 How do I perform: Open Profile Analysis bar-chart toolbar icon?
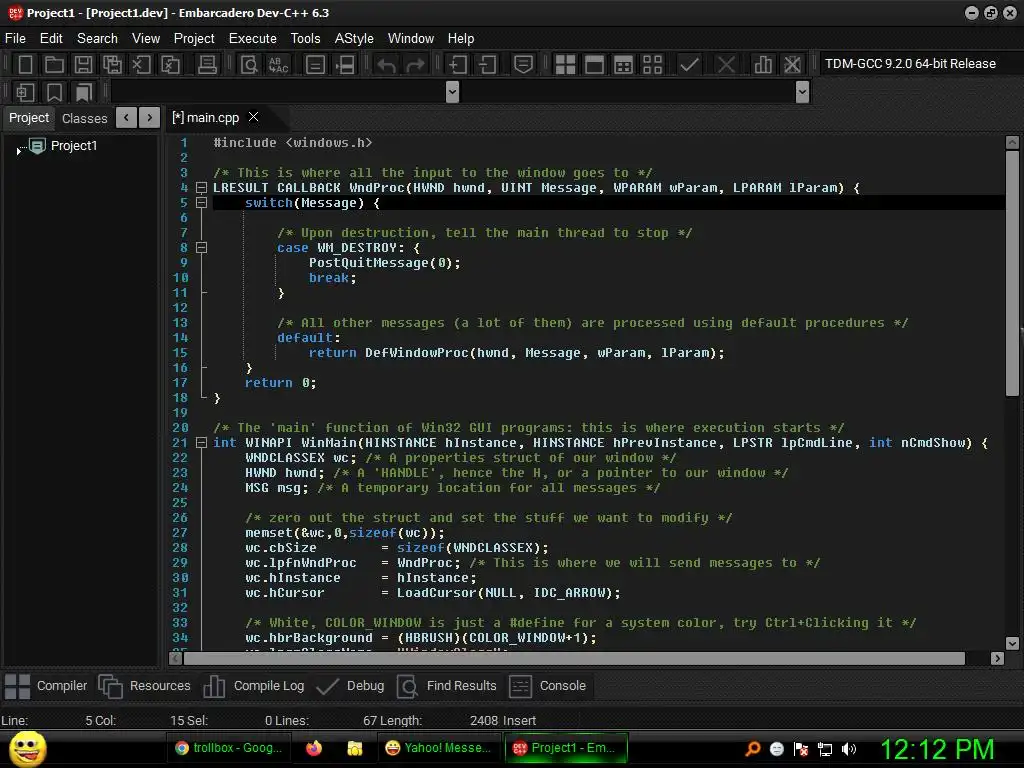[x=762, y=64]
